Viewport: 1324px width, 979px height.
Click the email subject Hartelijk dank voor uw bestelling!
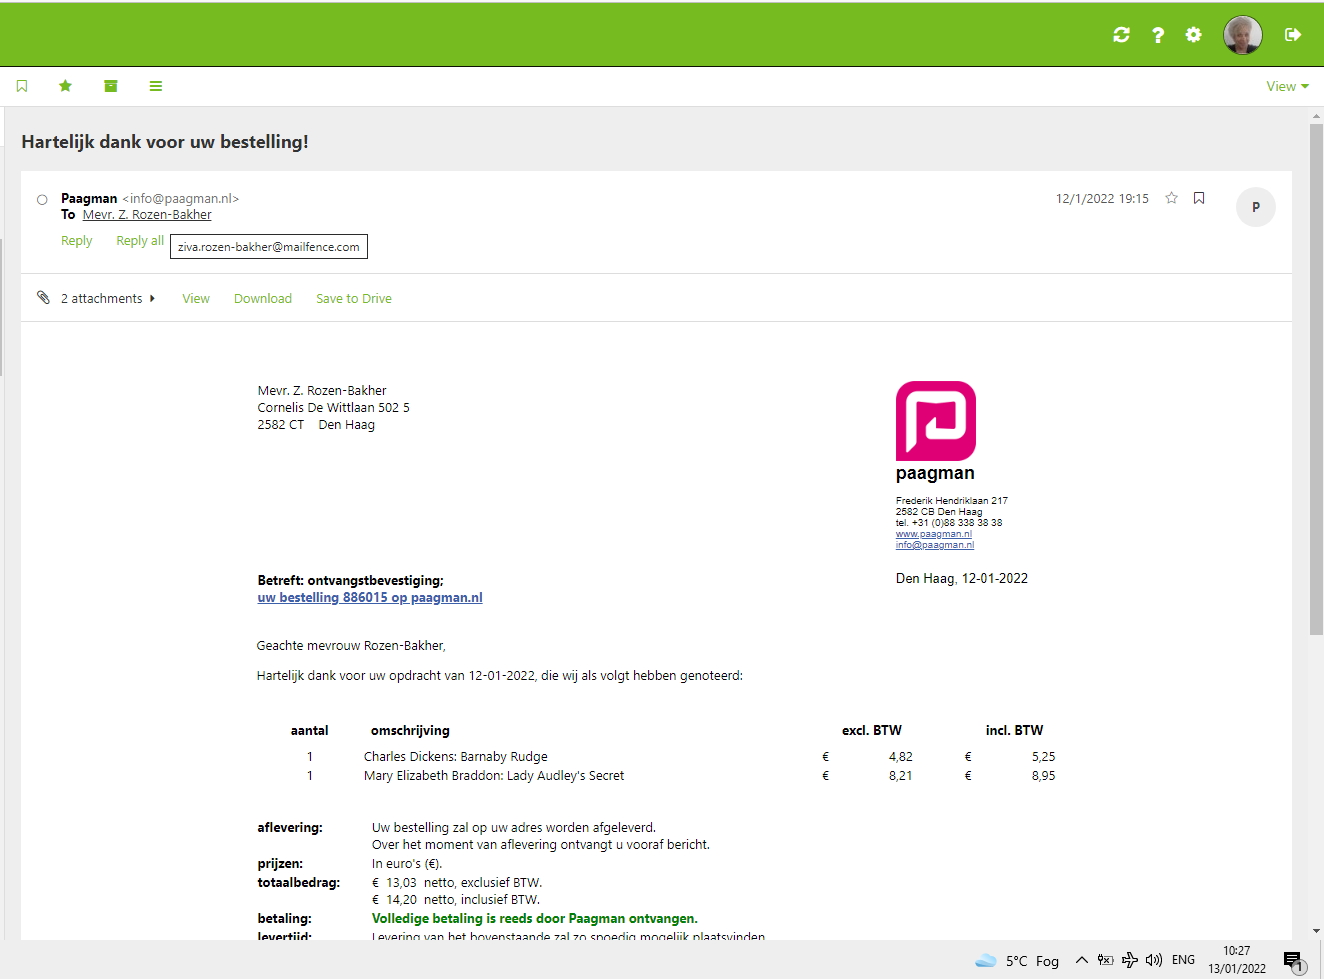pyautogui.click(x=165, y=142)
